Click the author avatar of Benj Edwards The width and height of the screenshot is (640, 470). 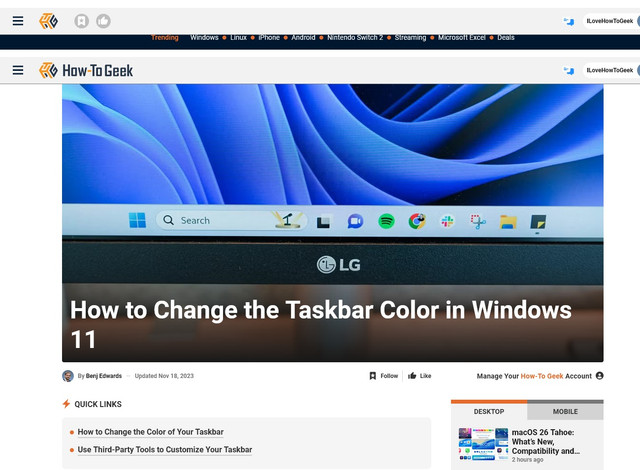(x=68, y=376)
